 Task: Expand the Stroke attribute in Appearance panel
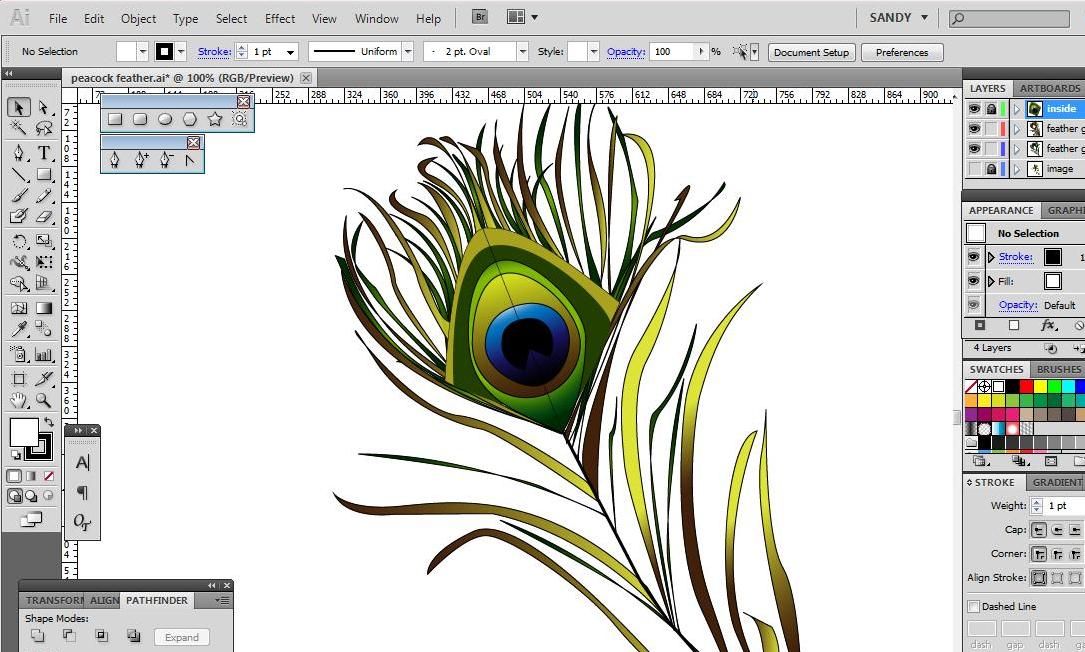991,257
